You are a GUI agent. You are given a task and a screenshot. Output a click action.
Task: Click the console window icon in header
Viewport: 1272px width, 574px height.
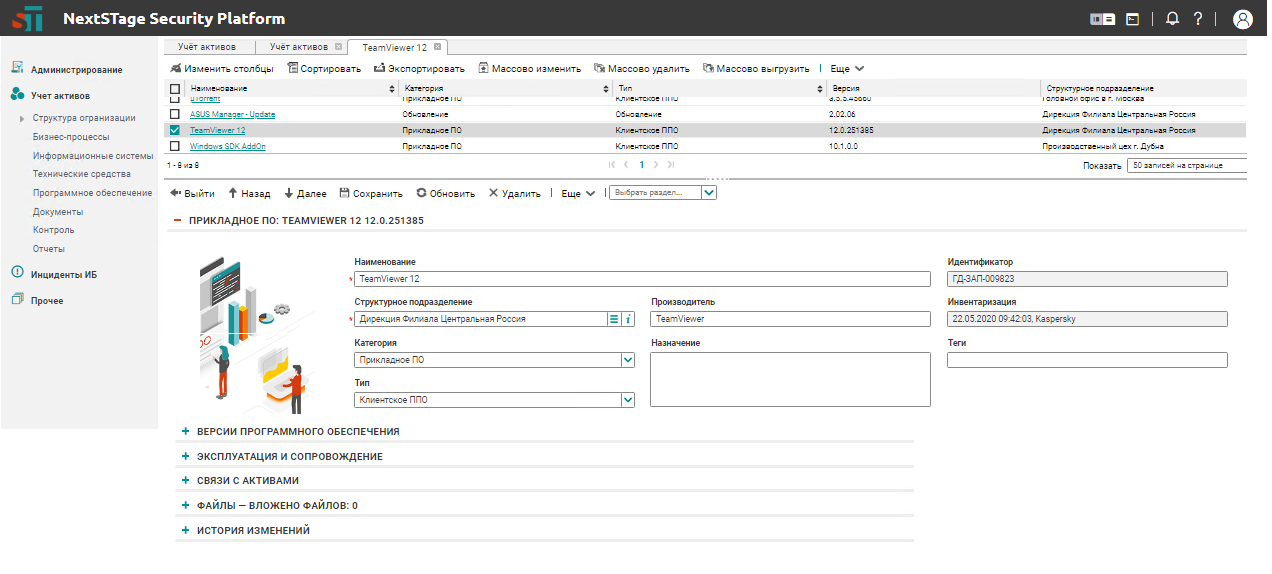click(1132, 18)
